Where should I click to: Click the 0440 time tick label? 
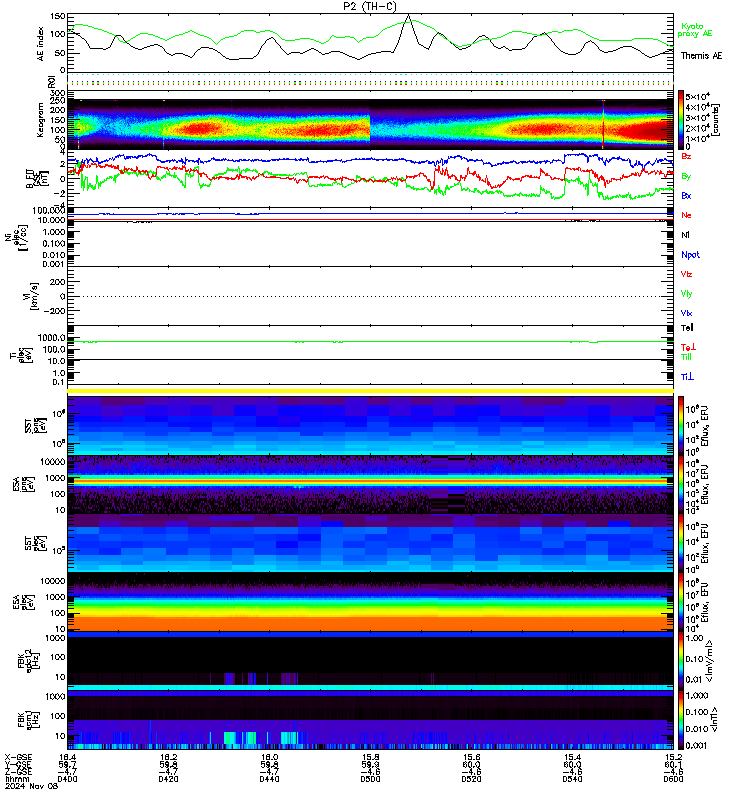tap(269, 779)
